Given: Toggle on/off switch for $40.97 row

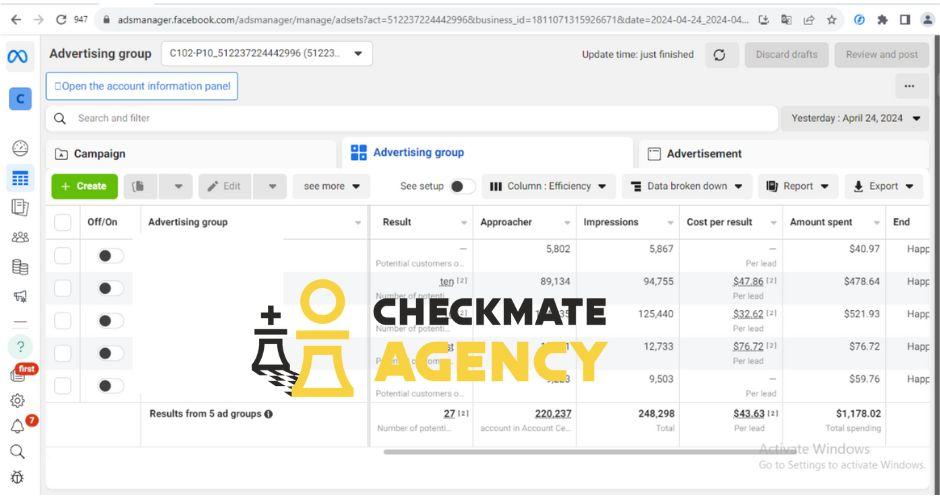Looking at the screenshot, I should (x=111, y=256).
